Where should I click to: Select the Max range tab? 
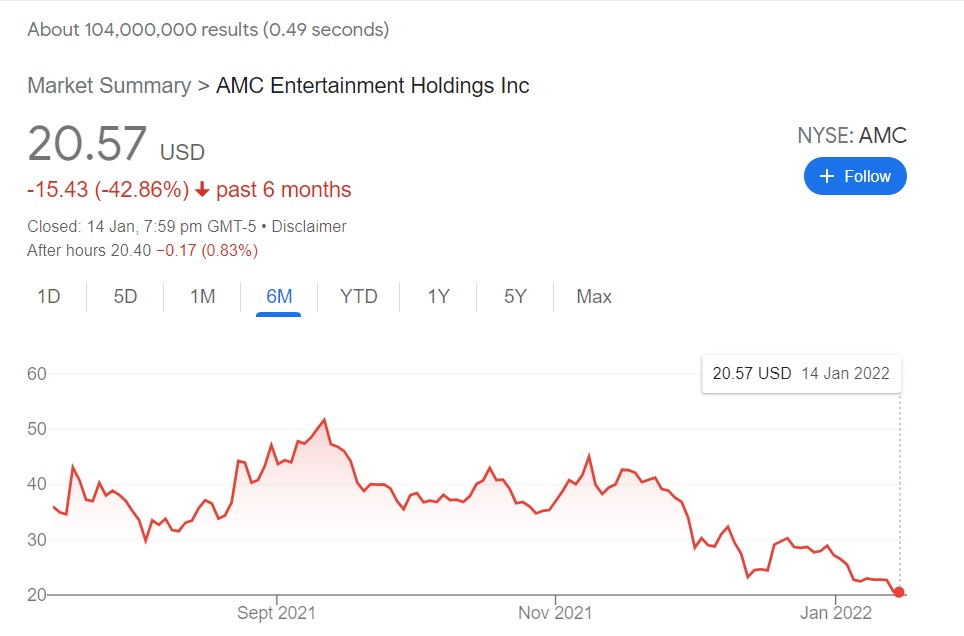(594, 296)
